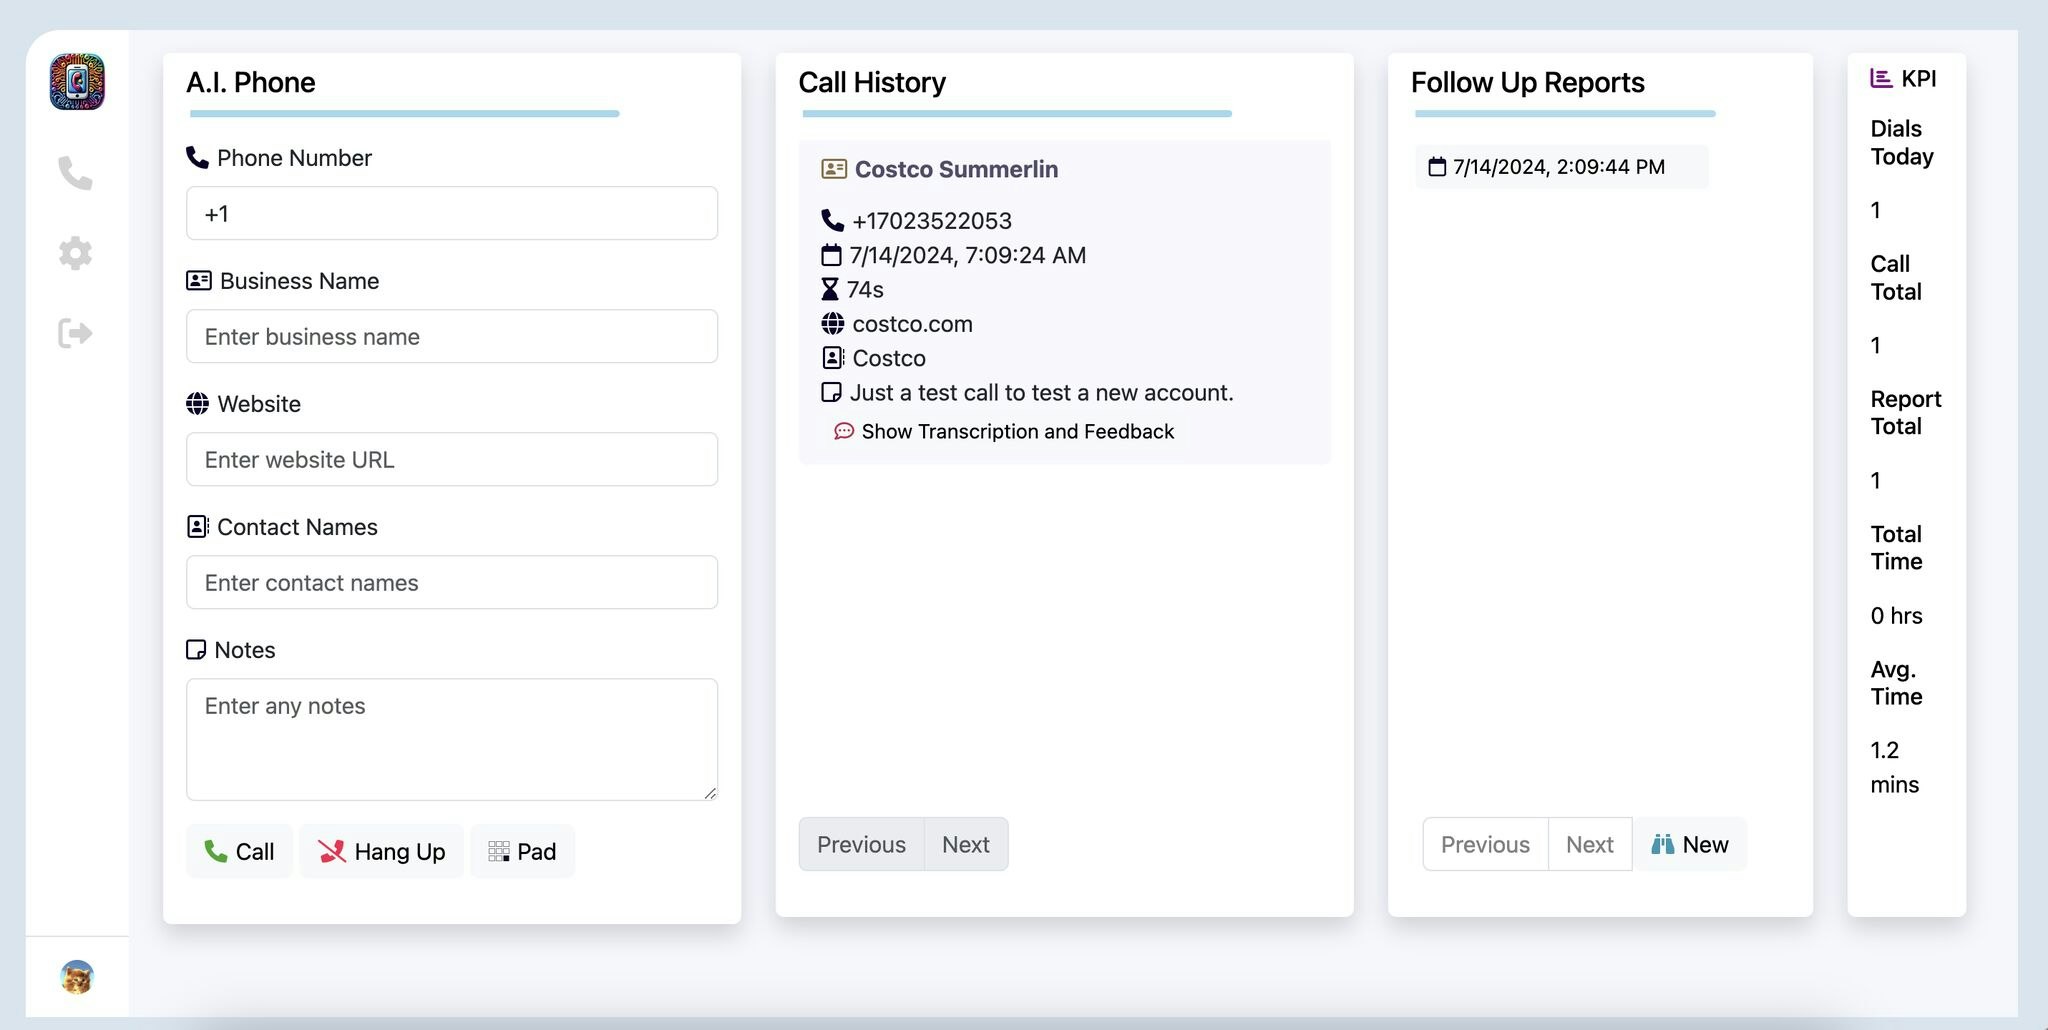Viewport: 2048px width, 1030px height.
Task: Click the A.I. Phone app logo
Action: 77,82
